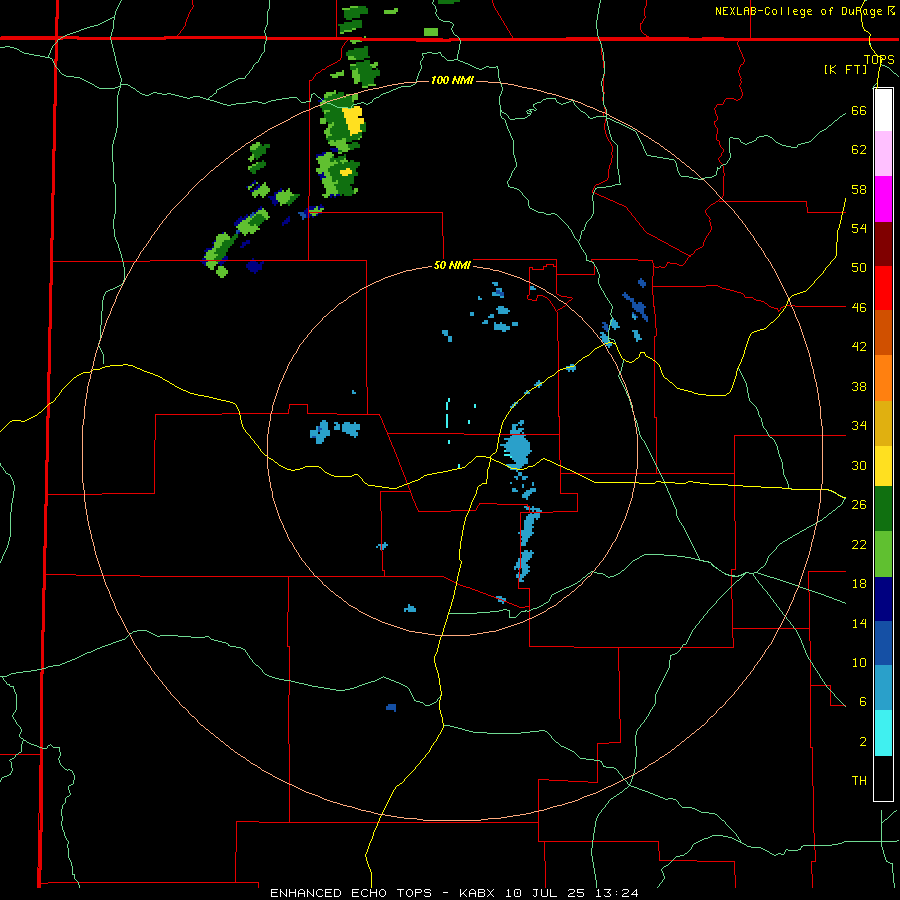Select the gold swatch on the legend
This screenshot has height=900, width=900.
point(883,423)
